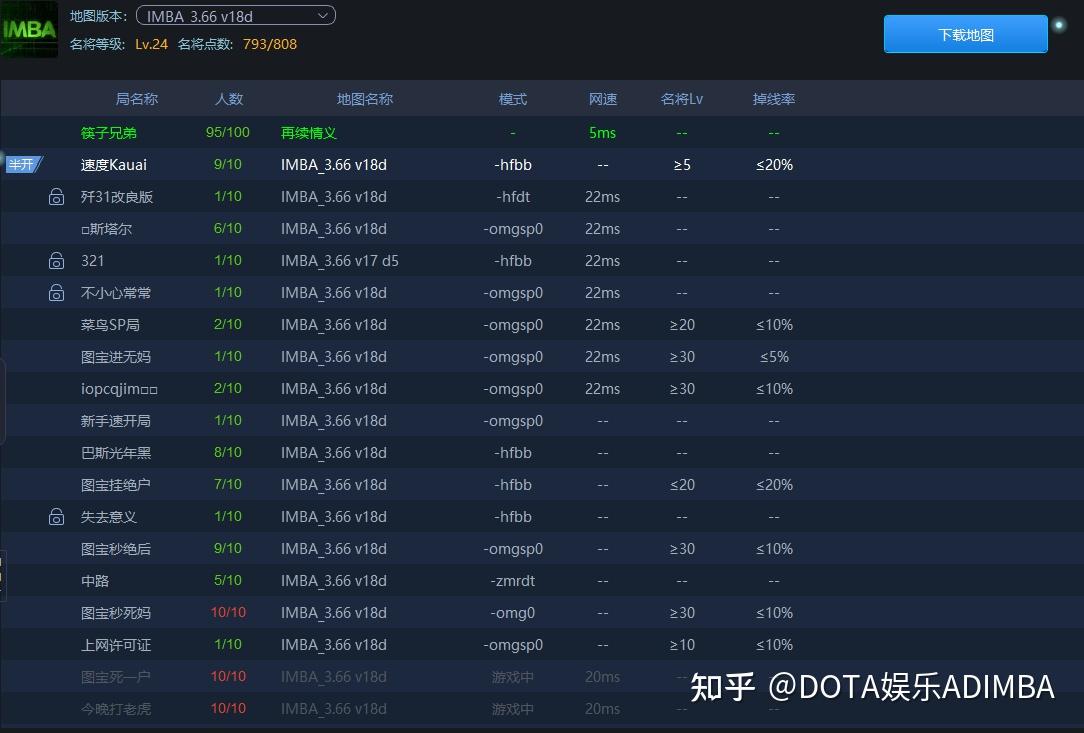Click the small tab handle on left screen edge
Image resolution: width=1084 pixels, height=733 pixels.
pos(4,398)
